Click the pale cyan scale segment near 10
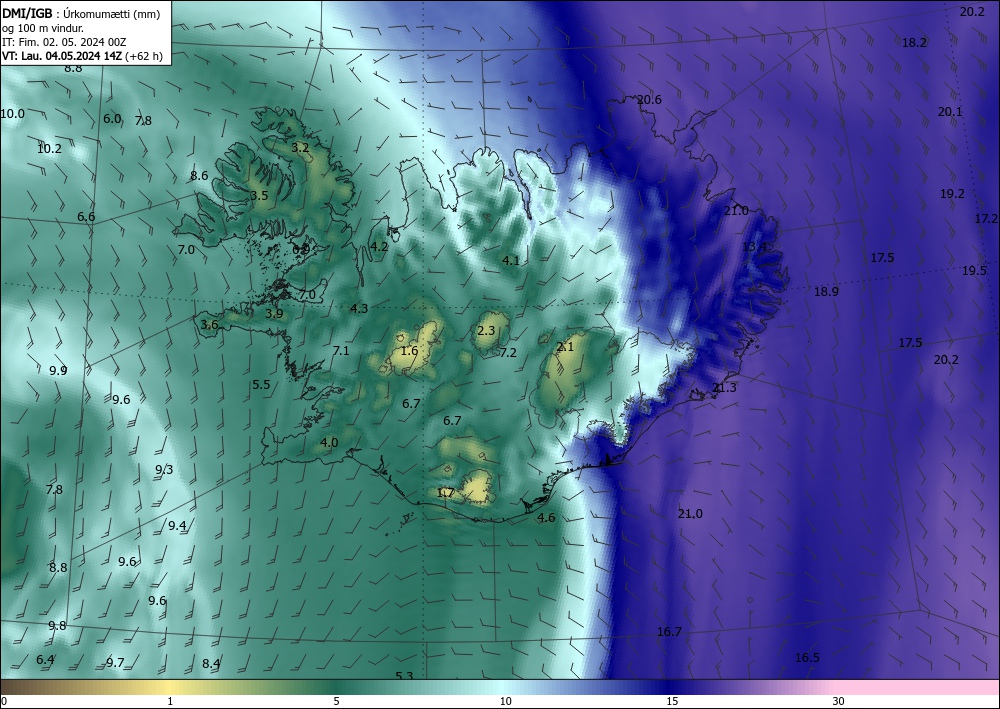The image size is (1000, 709). coord(505,687)
